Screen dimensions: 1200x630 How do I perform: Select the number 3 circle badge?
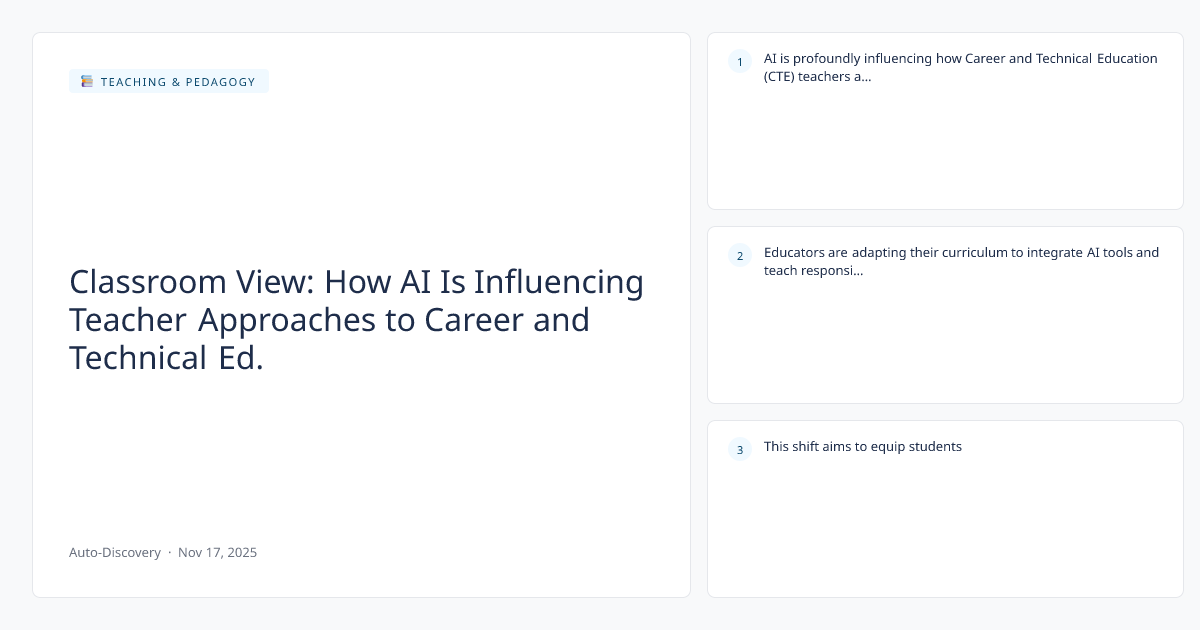tap(740, 450)
